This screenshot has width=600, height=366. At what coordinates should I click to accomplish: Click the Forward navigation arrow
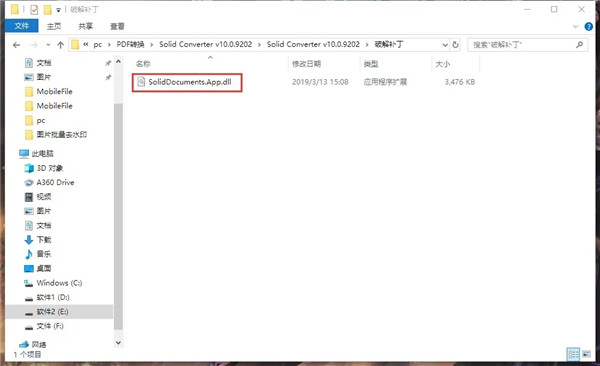pos(34,45)
